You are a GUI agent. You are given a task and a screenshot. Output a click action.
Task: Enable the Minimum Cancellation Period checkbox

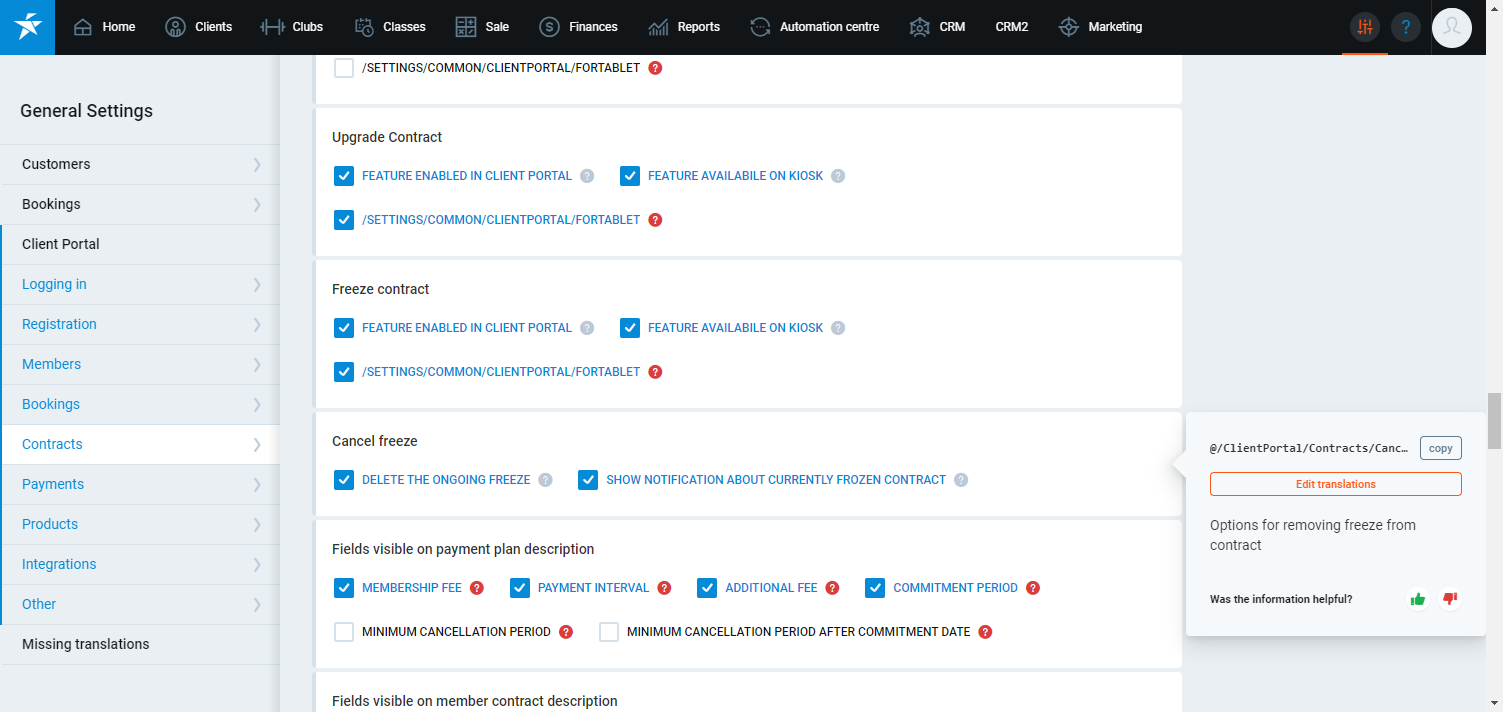tap(344, 632)
